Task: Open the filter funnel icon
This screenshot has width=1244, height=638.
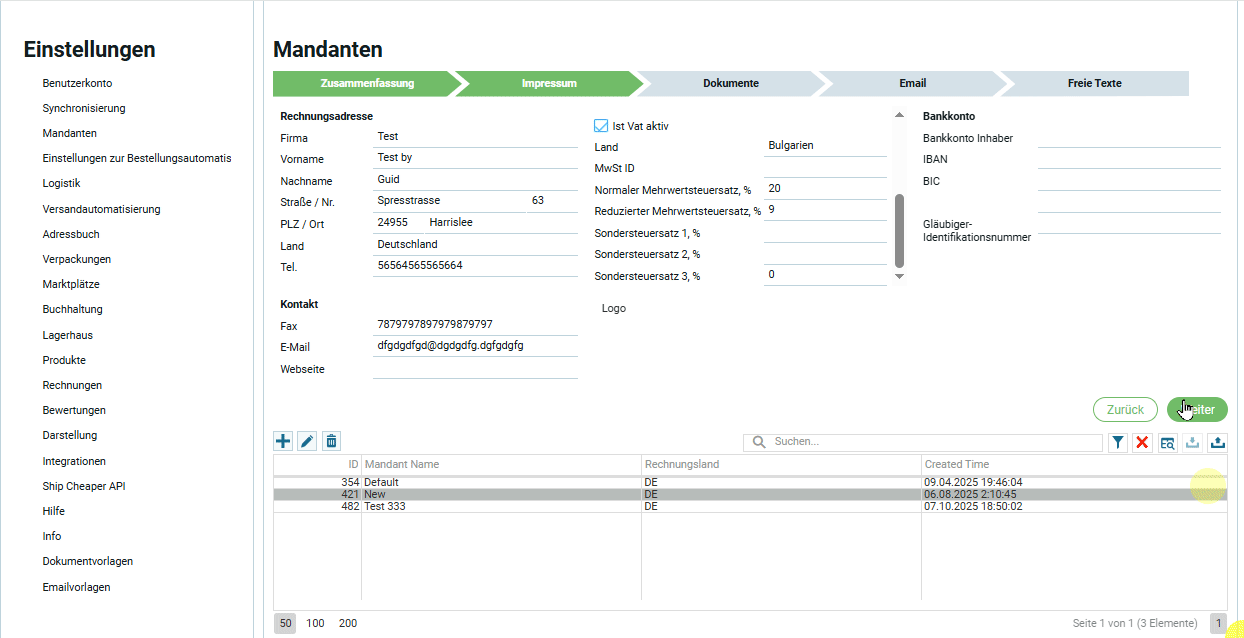Action: click(1118, 442)
